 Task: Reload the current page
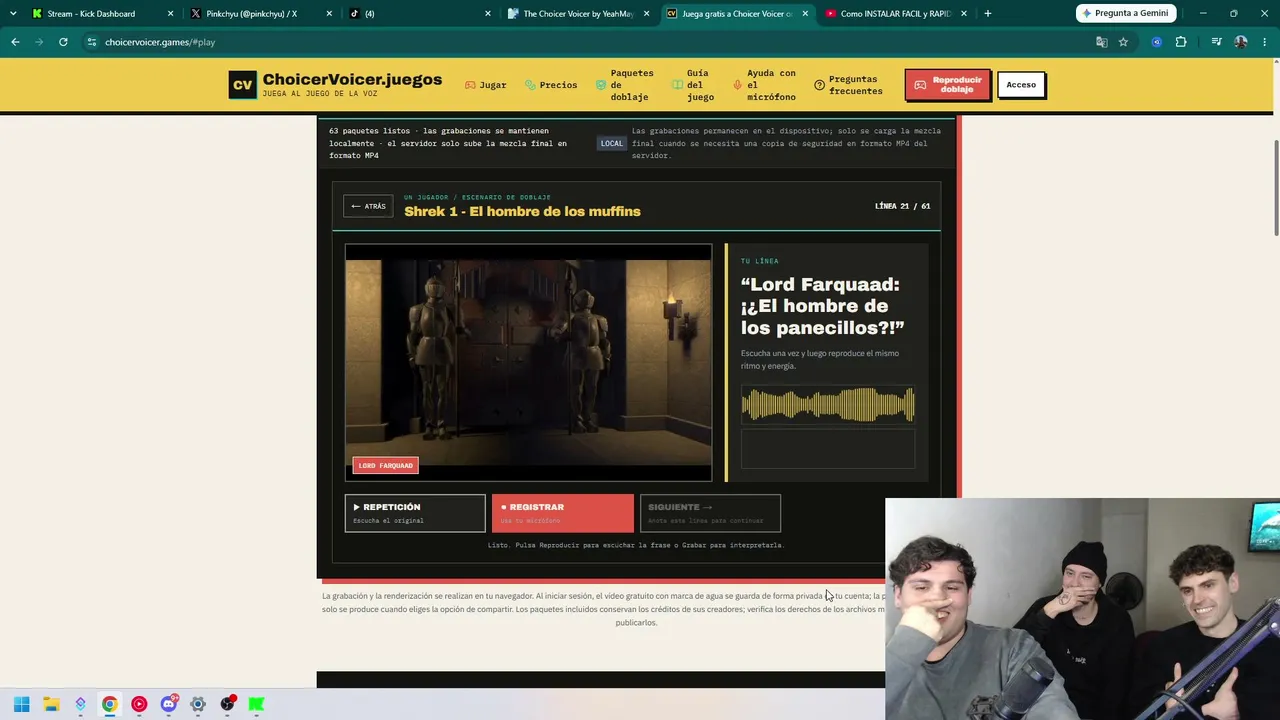[x=63, y=42]
